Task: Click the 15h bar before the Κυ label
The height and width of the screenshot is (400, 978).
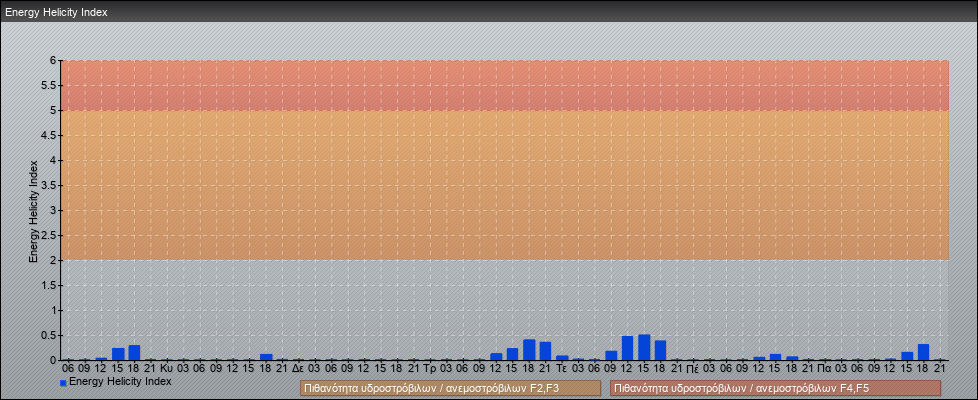Action: (118, 354)
